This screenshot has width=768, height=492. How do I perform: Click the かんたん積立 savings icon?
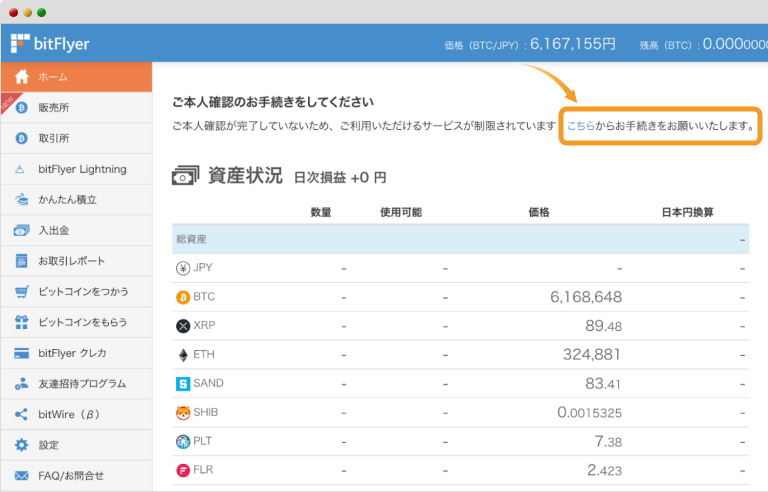22,199
